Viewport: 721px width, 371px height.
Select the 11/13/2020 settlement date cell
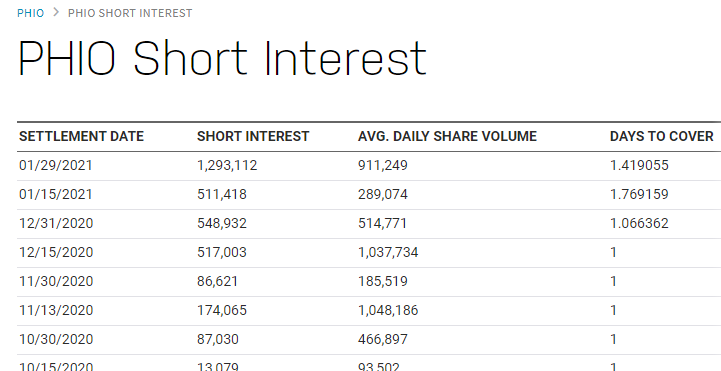pyautogui.click(x=56, y=310)
